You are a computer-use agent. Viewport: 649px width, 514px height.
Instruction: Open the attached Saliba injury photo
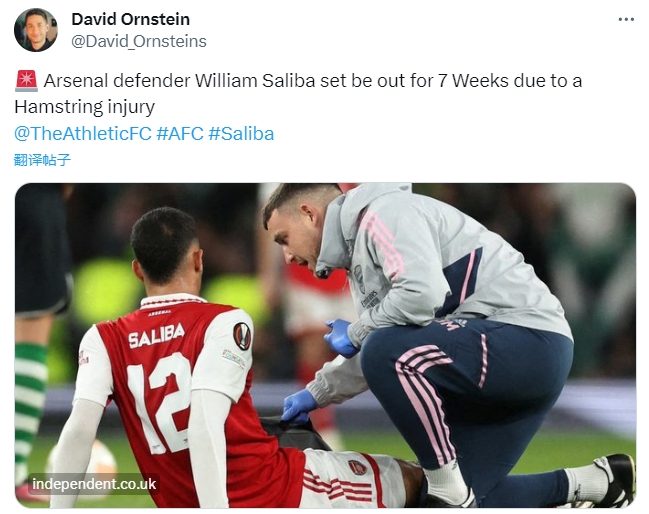point(325,345)
